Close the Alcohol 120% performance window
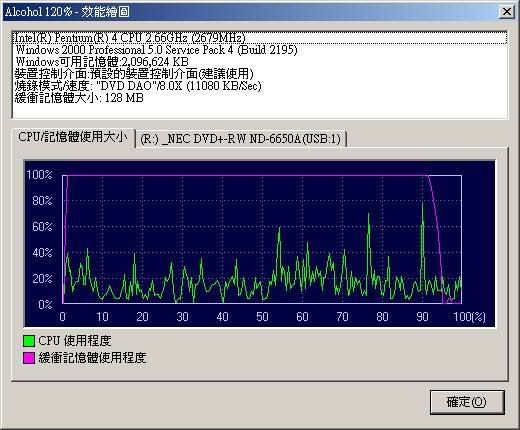520x430 pixels. pos(507,12)
